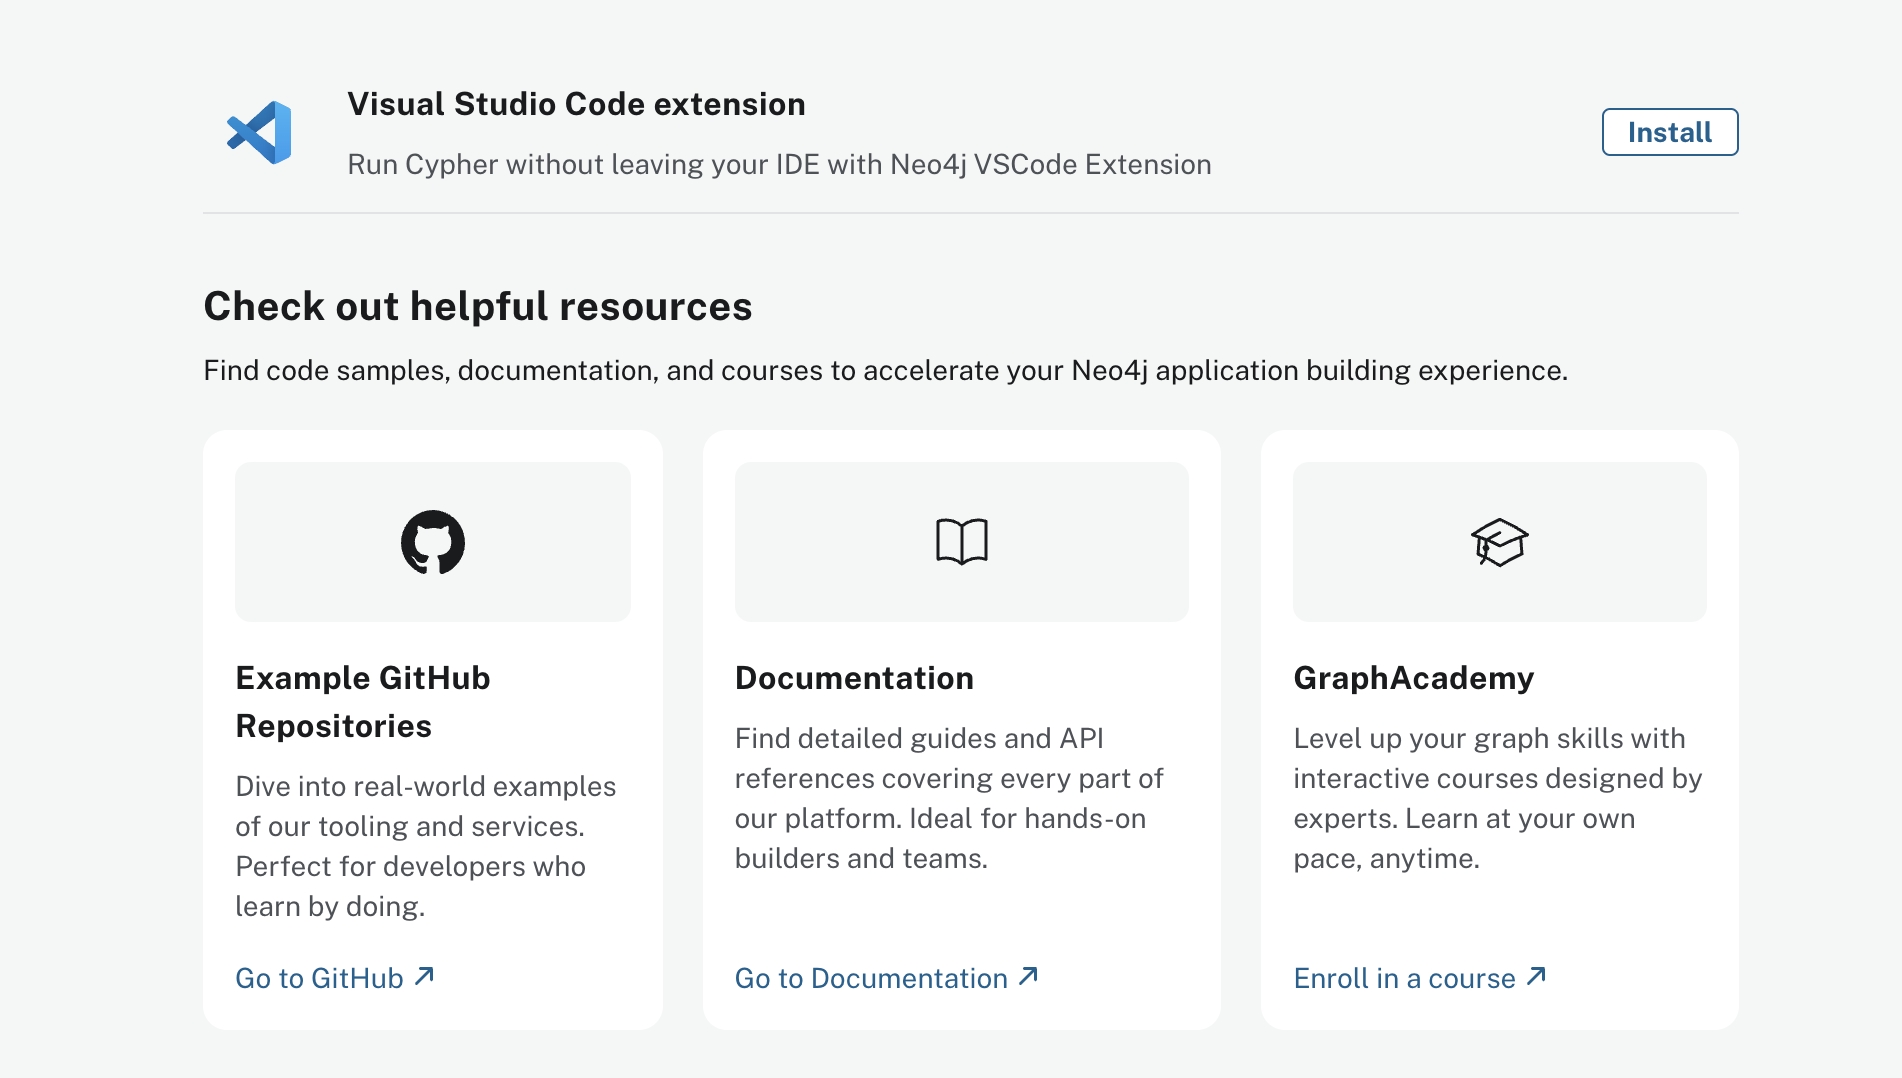Screen dimensions: 1902x1078
Task: Click the GitHub octocat icon
Action: (433, 542)
